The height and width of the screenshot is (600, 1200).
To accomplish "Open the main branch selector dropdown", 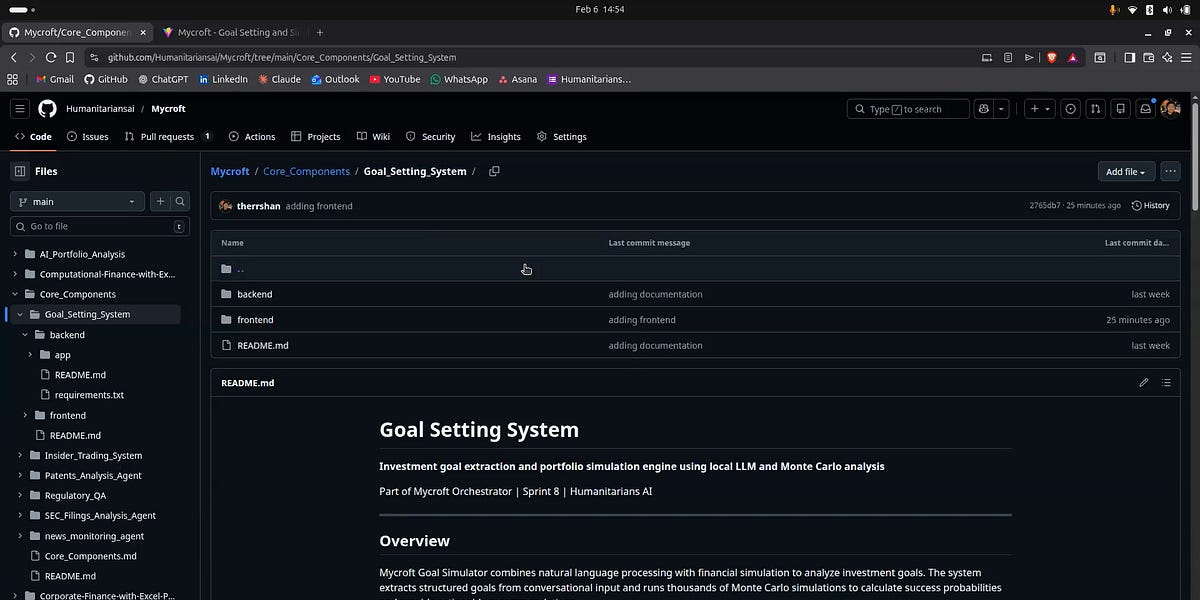I will (x=78, y=201).
